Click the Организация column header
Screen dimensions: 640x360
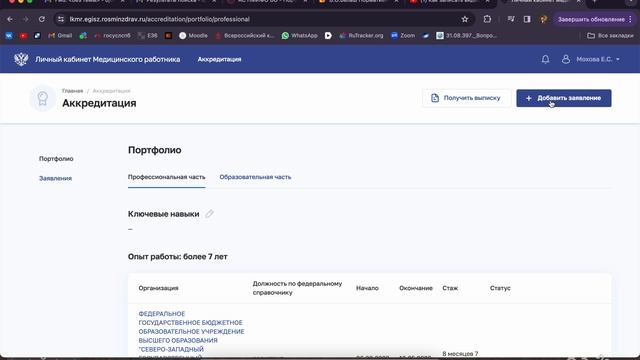pyautogui.click(x=158, y=288)
